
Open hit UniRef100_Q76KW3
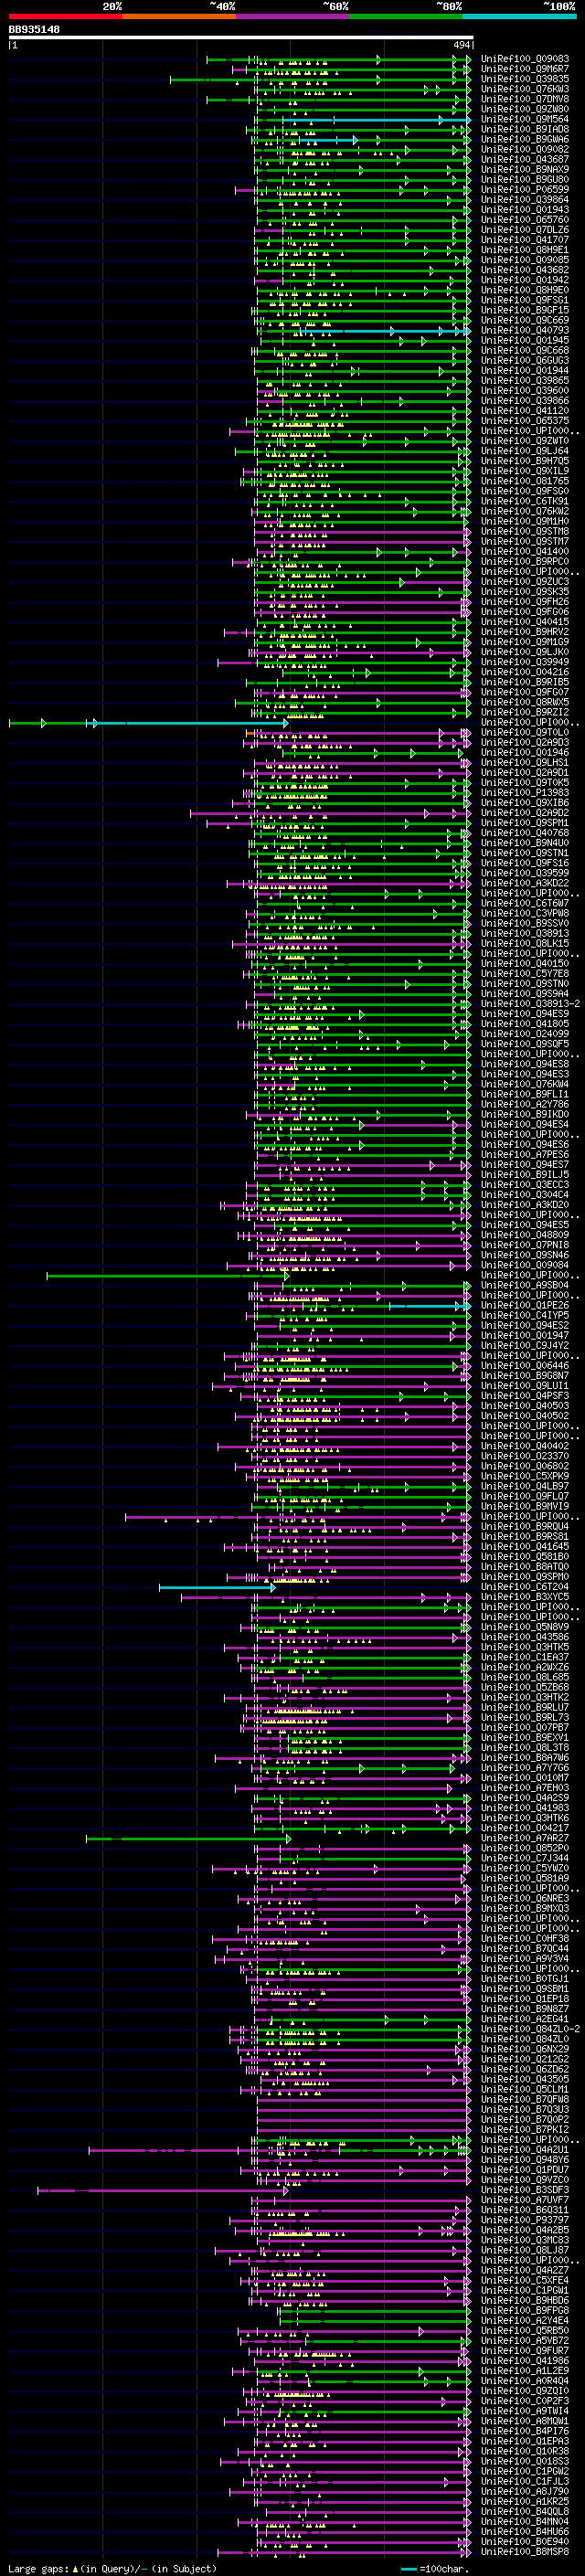click(x=525, y=89)
